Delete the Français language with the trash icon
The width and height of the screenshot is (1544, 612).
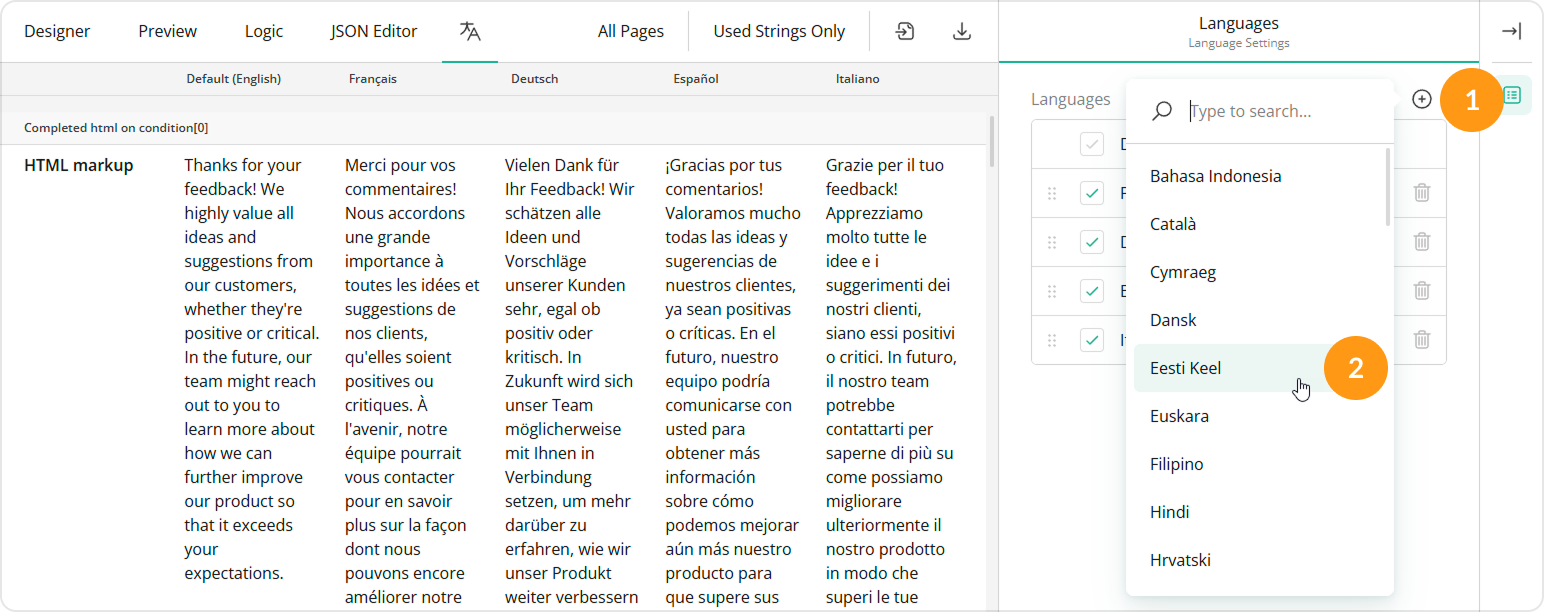tap(1421, 192)
